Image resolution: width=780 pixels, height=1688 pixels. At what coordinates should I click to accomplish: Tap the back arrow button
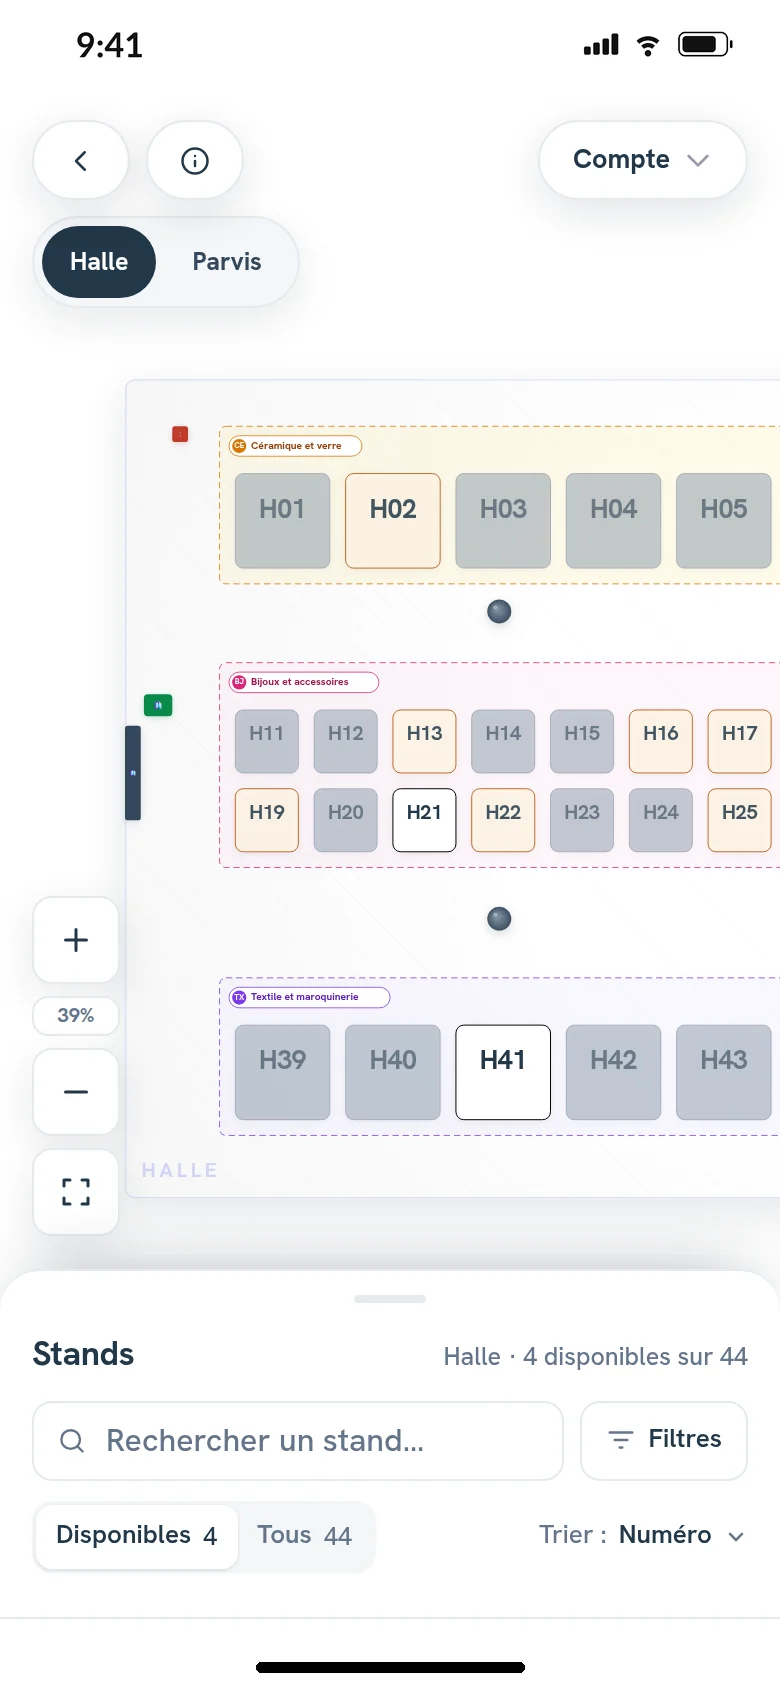click(x=81, y=160)
